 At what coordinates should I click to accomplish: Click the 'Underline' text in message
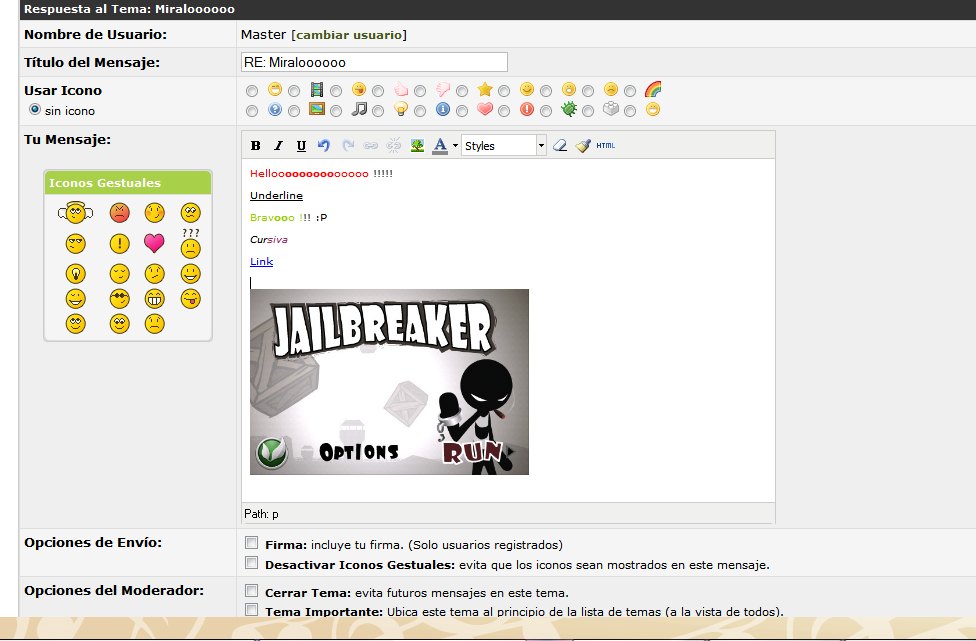coord(276,195)
